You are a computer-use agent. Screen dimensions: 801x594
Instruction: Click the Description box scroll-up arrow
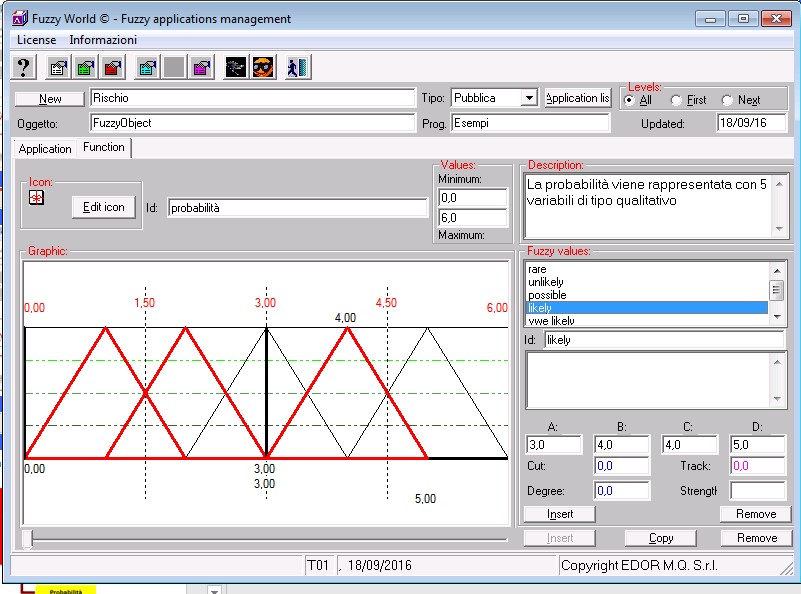point(779,184)
